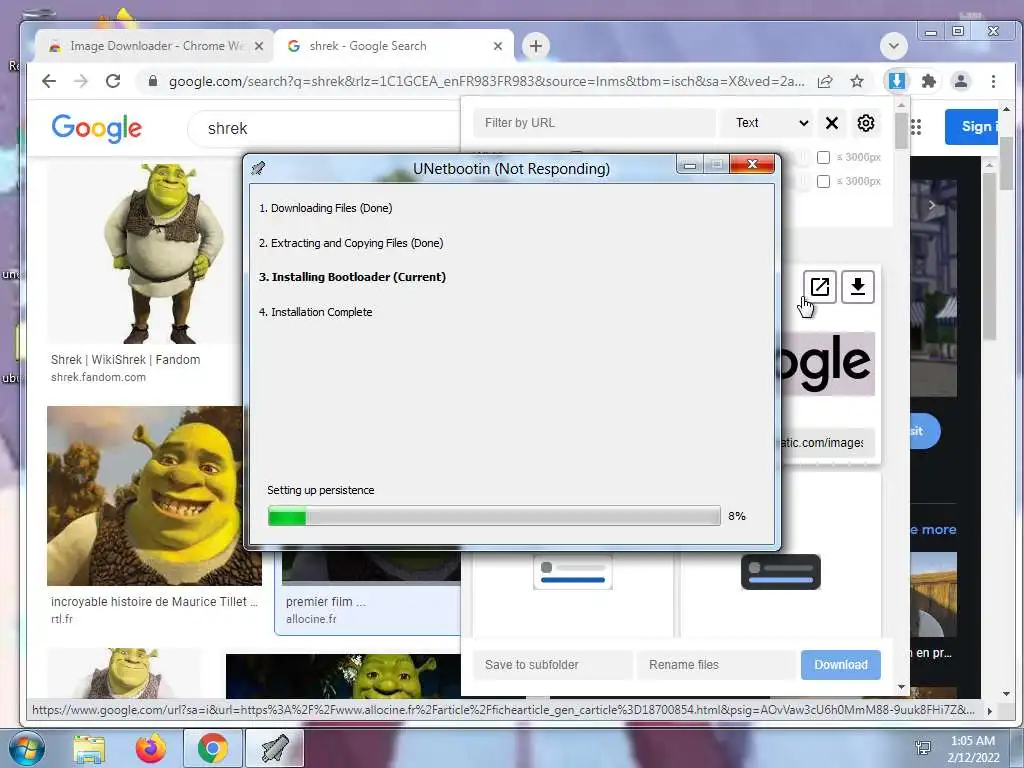Image resolution: width=1024 pixels, height=768 pixels.
Task: Open the rtl.fr Maurice Tillet result
Action: (x=154, y=601)
